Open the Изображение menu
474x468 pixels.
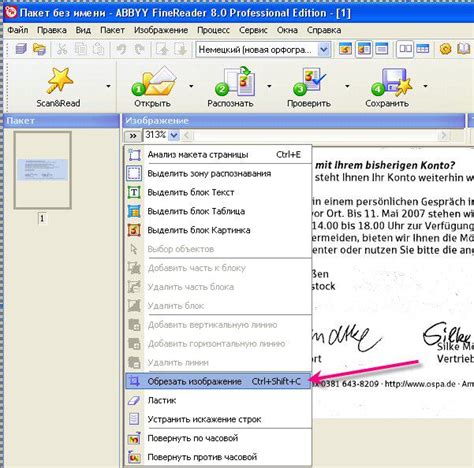coord(161,30)
